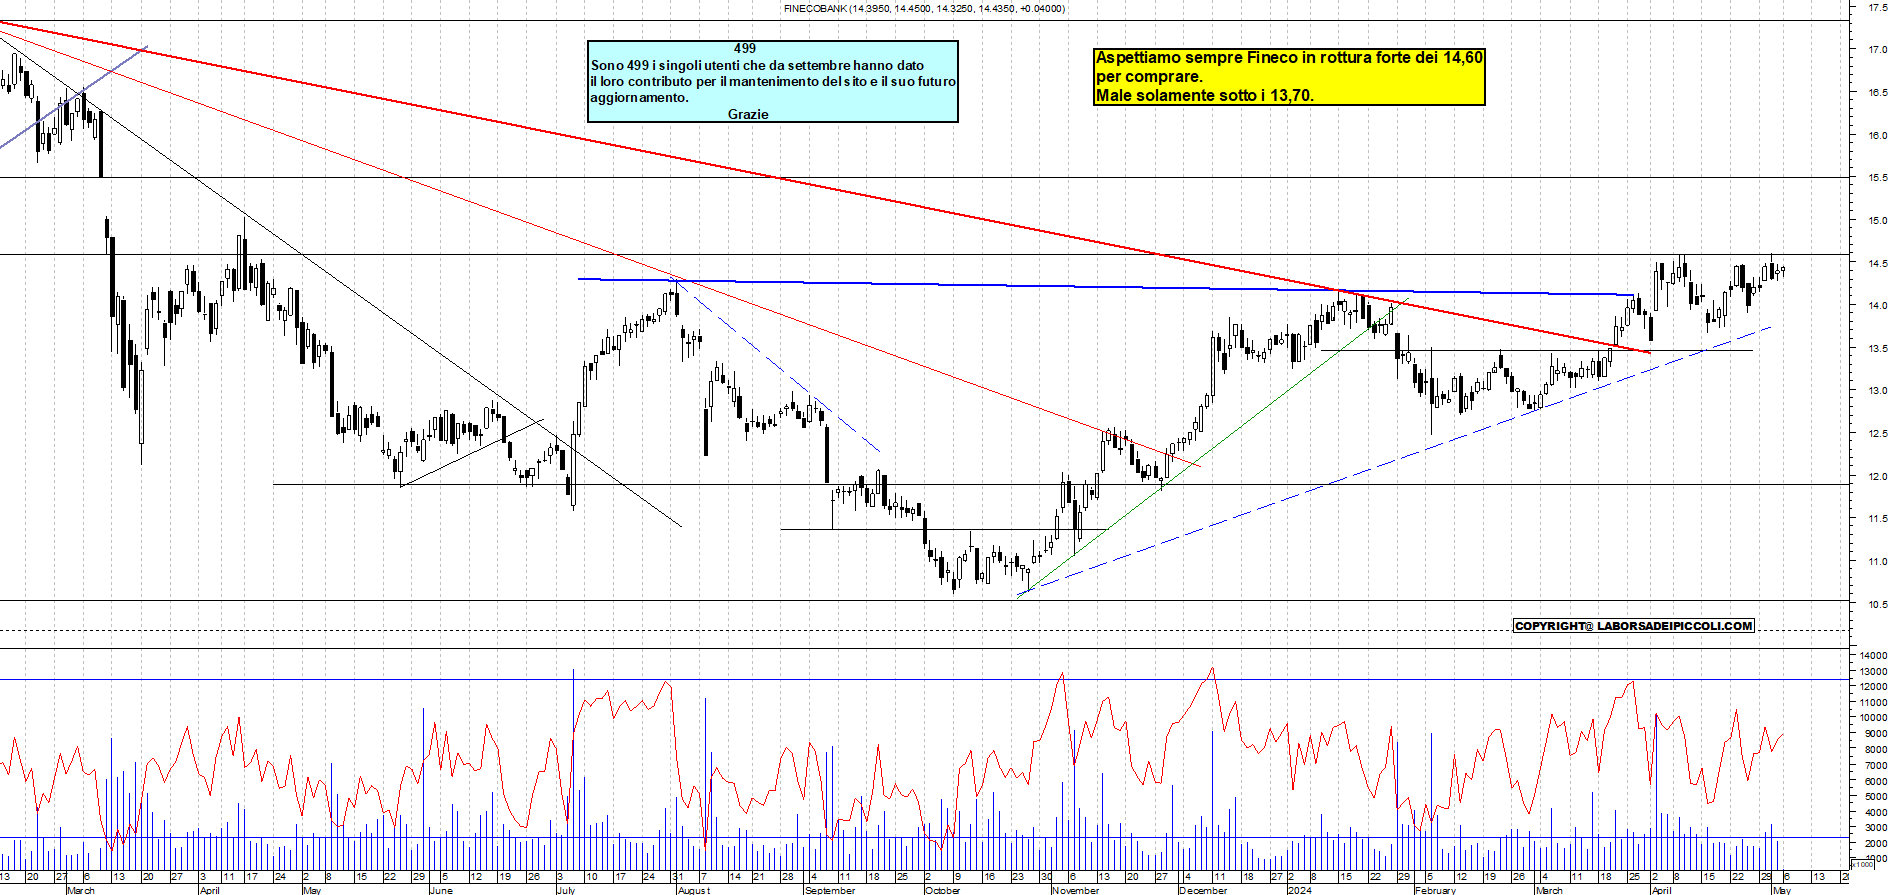Click the November label on the time axis

(1076, 890)
